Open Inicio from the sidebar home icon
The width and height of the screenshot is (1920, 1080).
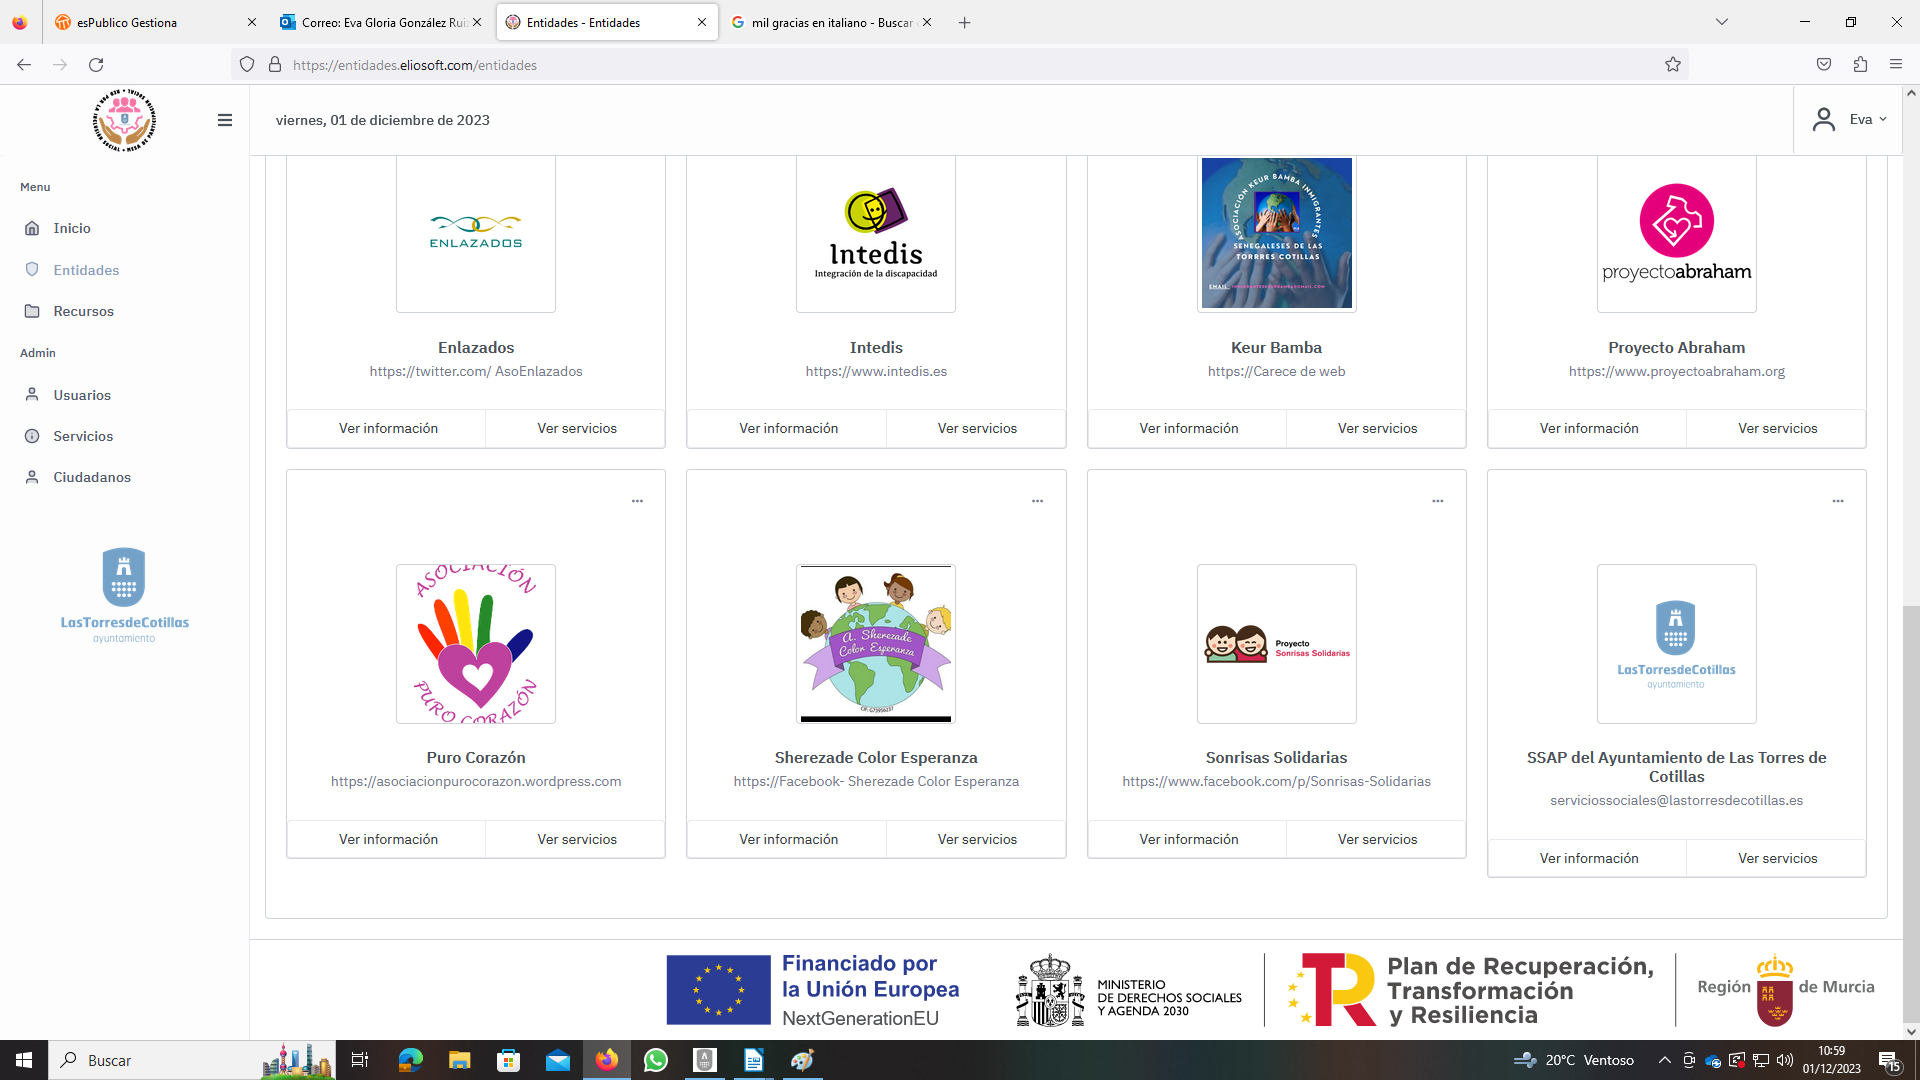(x=33, y=228)
